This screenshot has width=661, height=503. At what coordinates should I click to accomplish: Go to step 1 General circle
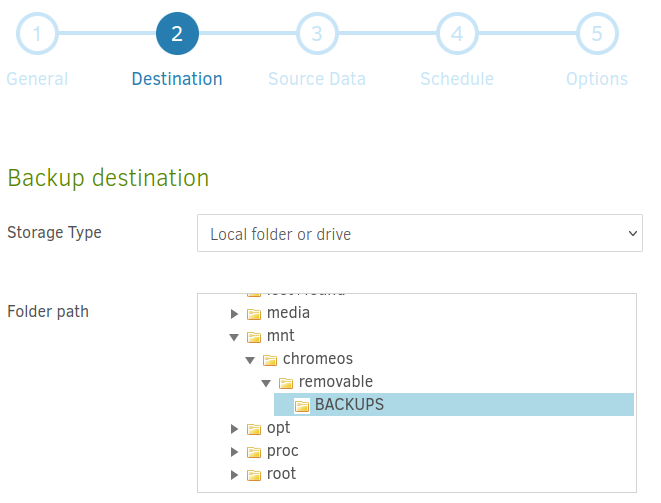pyautogui.click(x=37, y=33)
